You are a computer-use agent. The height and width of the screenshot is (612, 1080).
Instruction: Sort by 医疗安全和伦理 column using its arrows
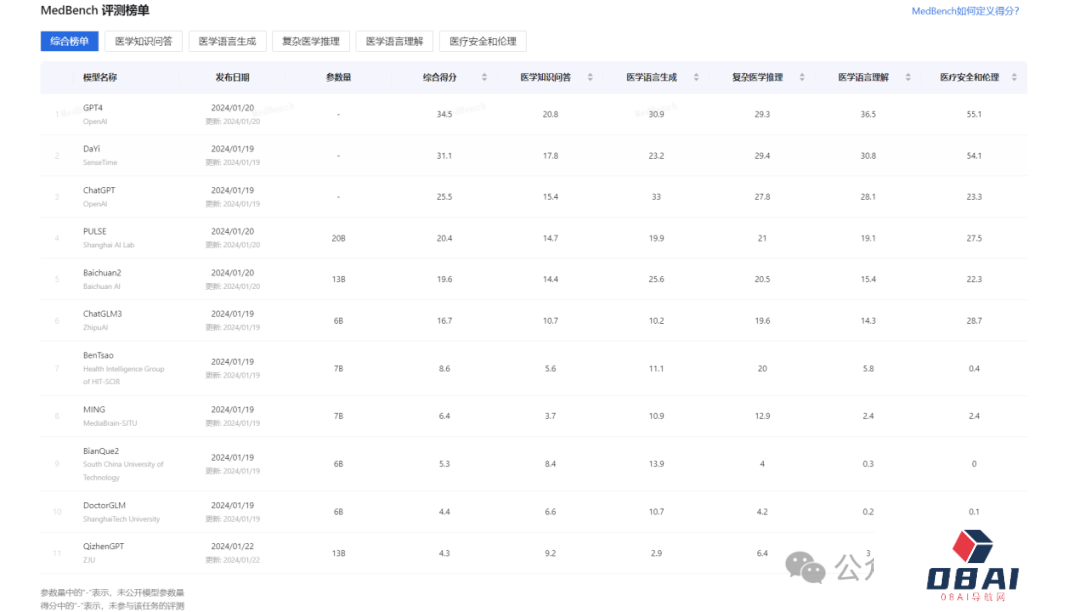1014,77
